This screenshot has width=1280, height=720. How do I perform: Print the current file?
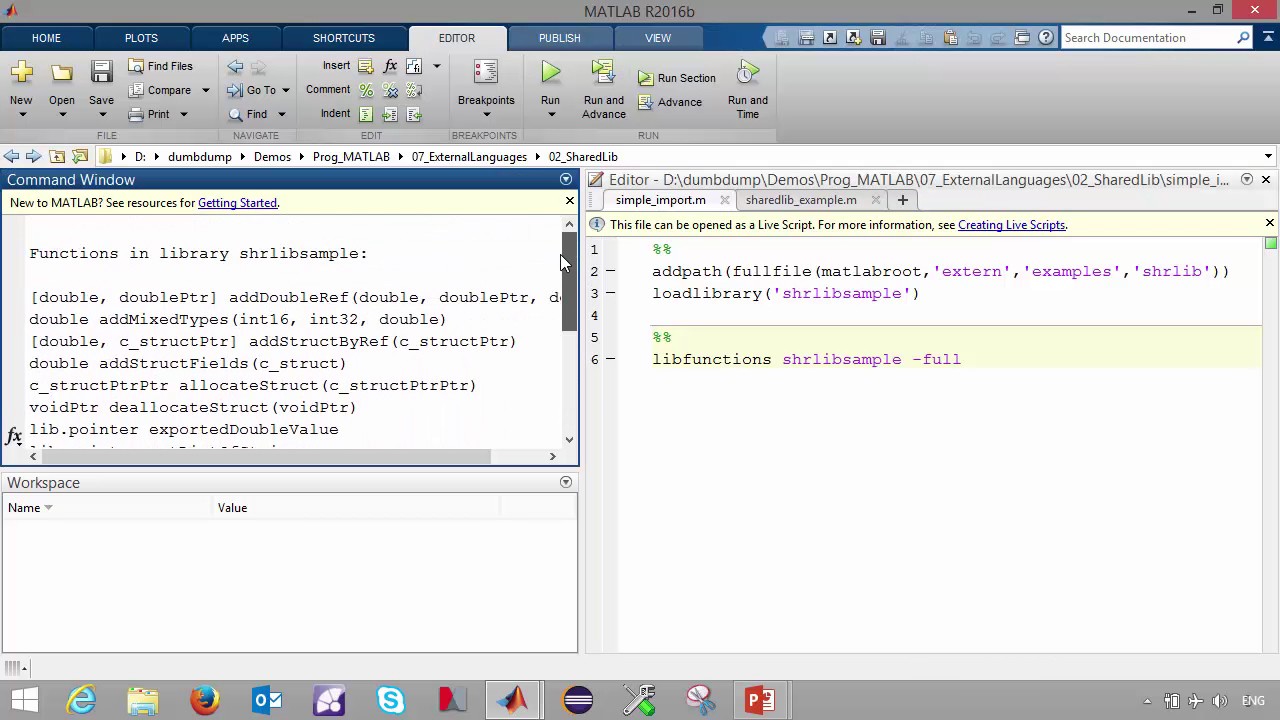(x=150, y=114)
